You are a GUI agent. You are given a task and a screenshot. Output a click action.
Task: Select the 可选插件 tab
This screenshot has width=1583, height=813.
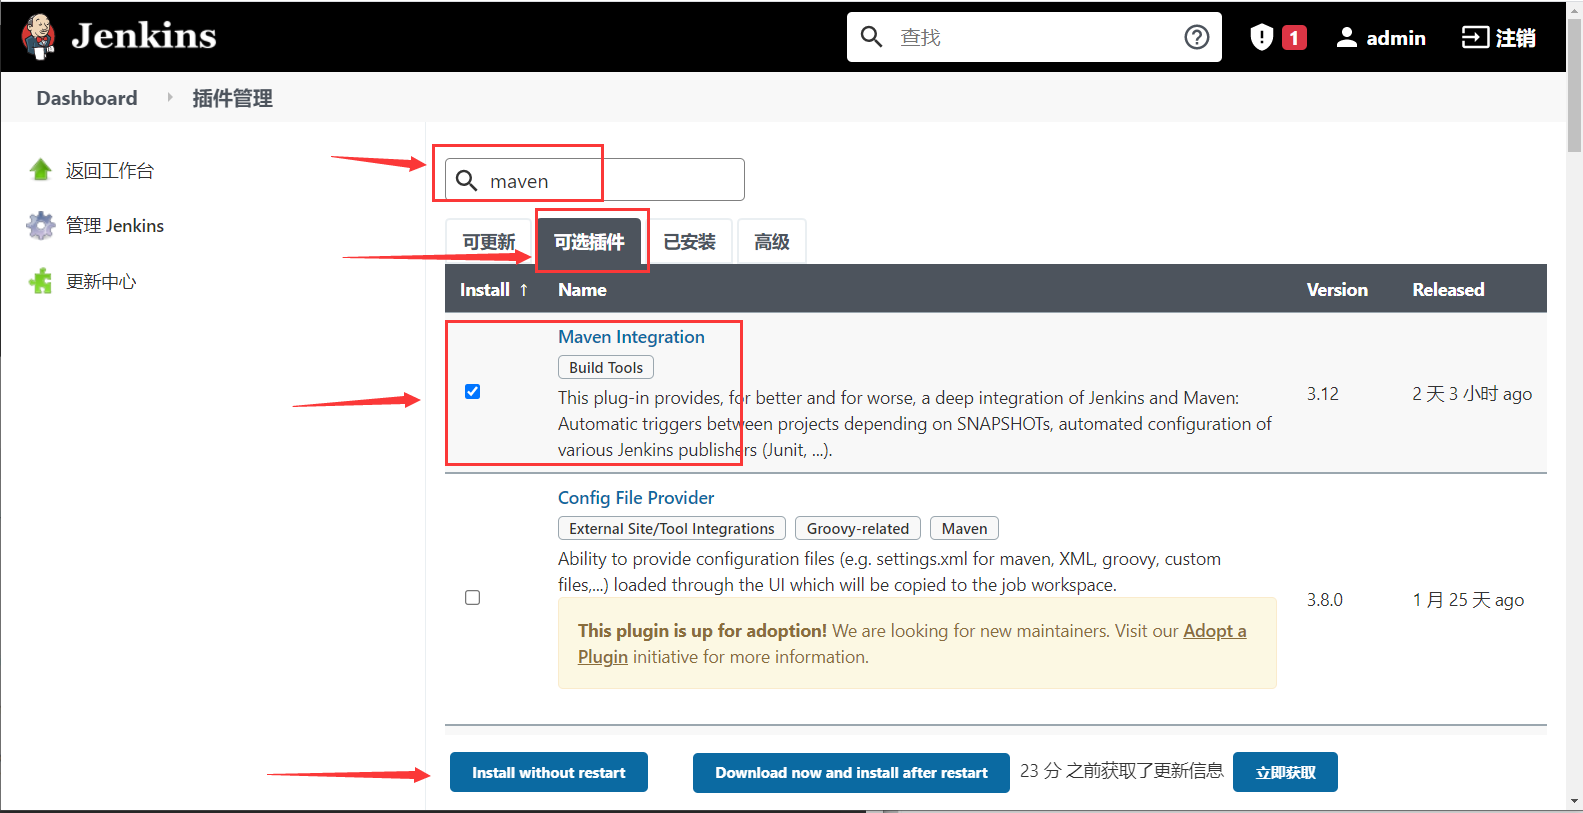589,242
